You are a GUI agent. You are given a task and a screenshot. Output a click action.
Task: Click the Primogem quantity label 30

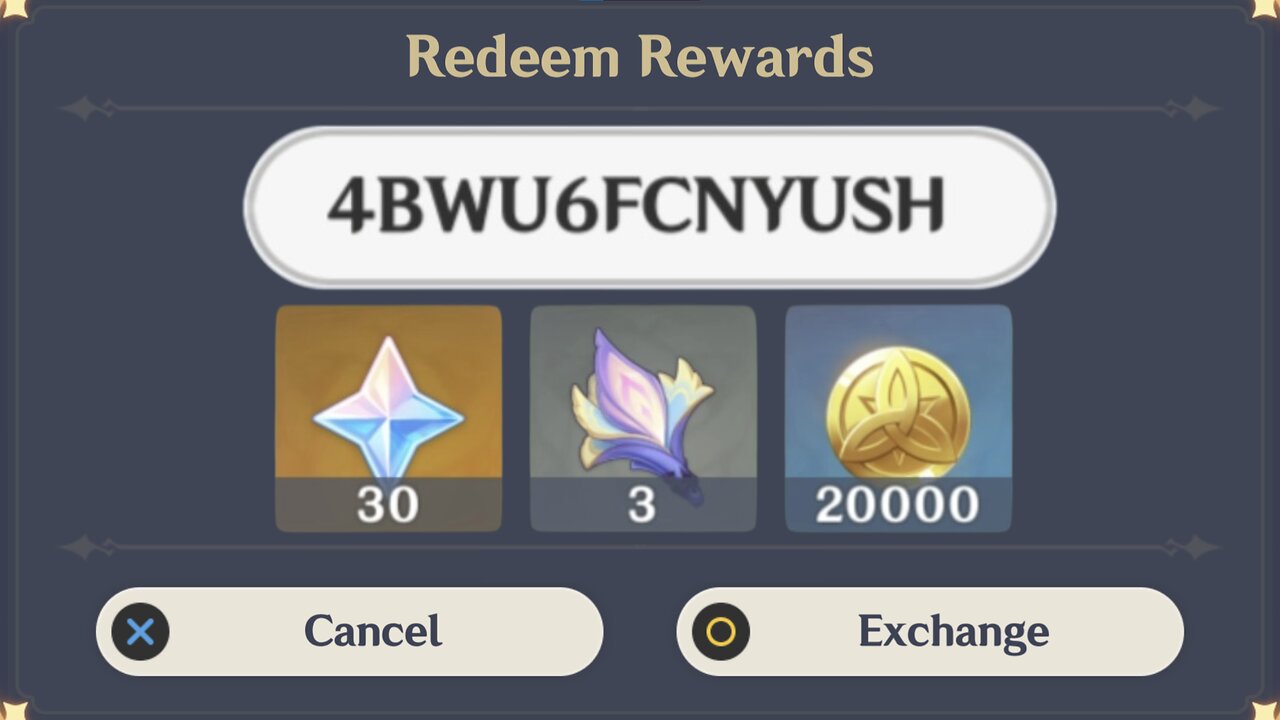pos(388,505)
